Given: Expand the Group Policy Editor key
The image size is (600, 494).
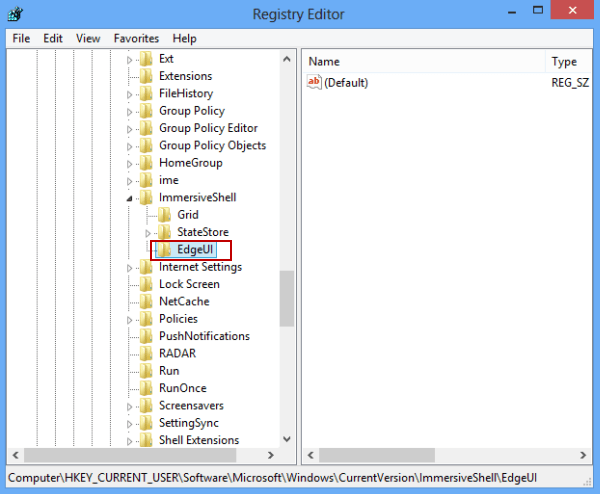Looking at the screenshot, I should coord(129,129).
